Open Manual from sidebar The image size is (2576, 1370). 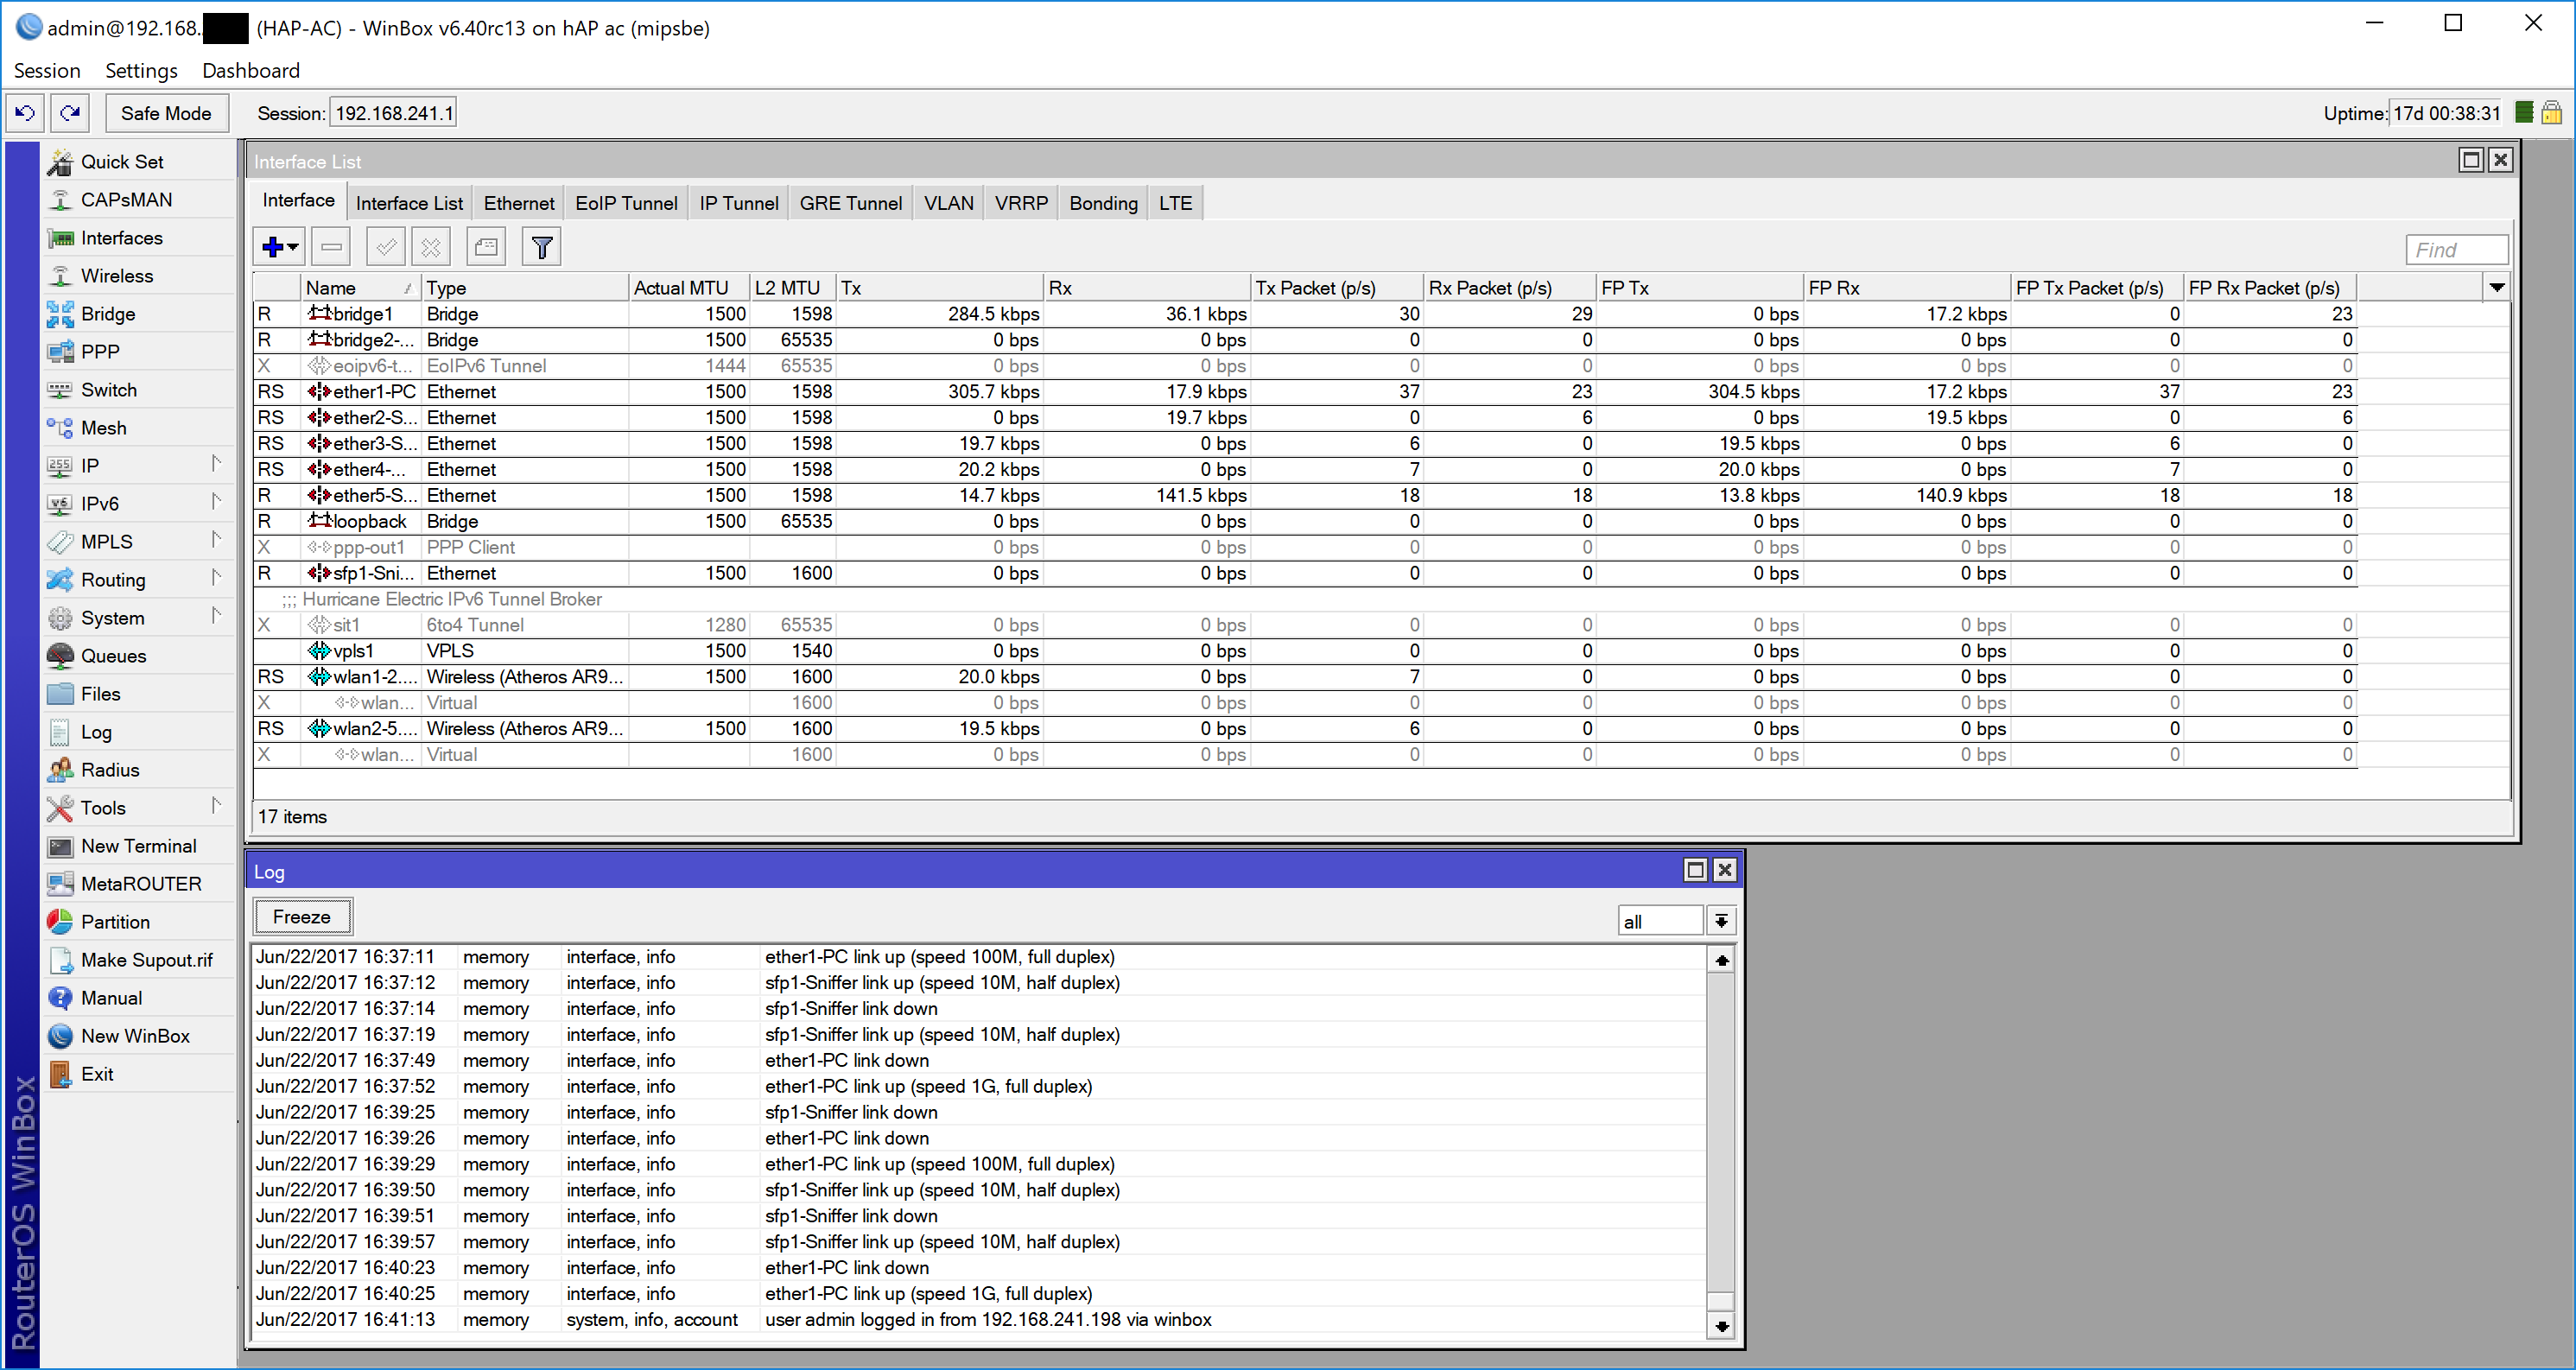coord(139,998)
